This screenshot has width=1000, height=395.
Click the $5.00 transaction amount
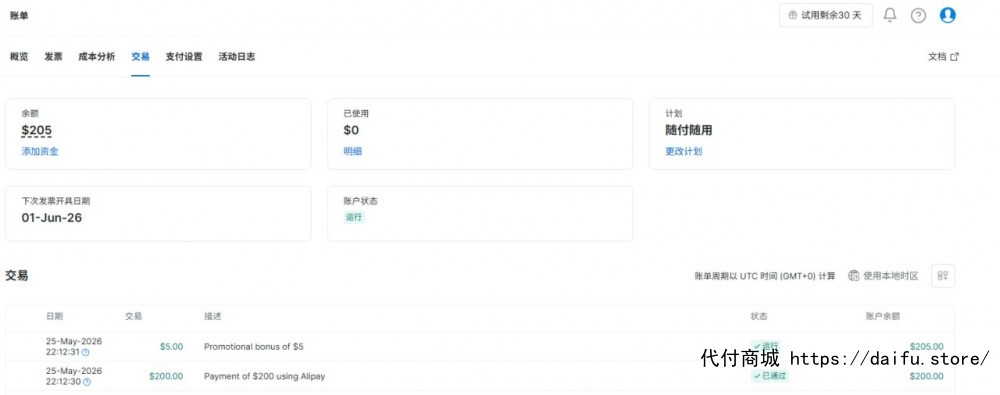[x=171, y=347]
